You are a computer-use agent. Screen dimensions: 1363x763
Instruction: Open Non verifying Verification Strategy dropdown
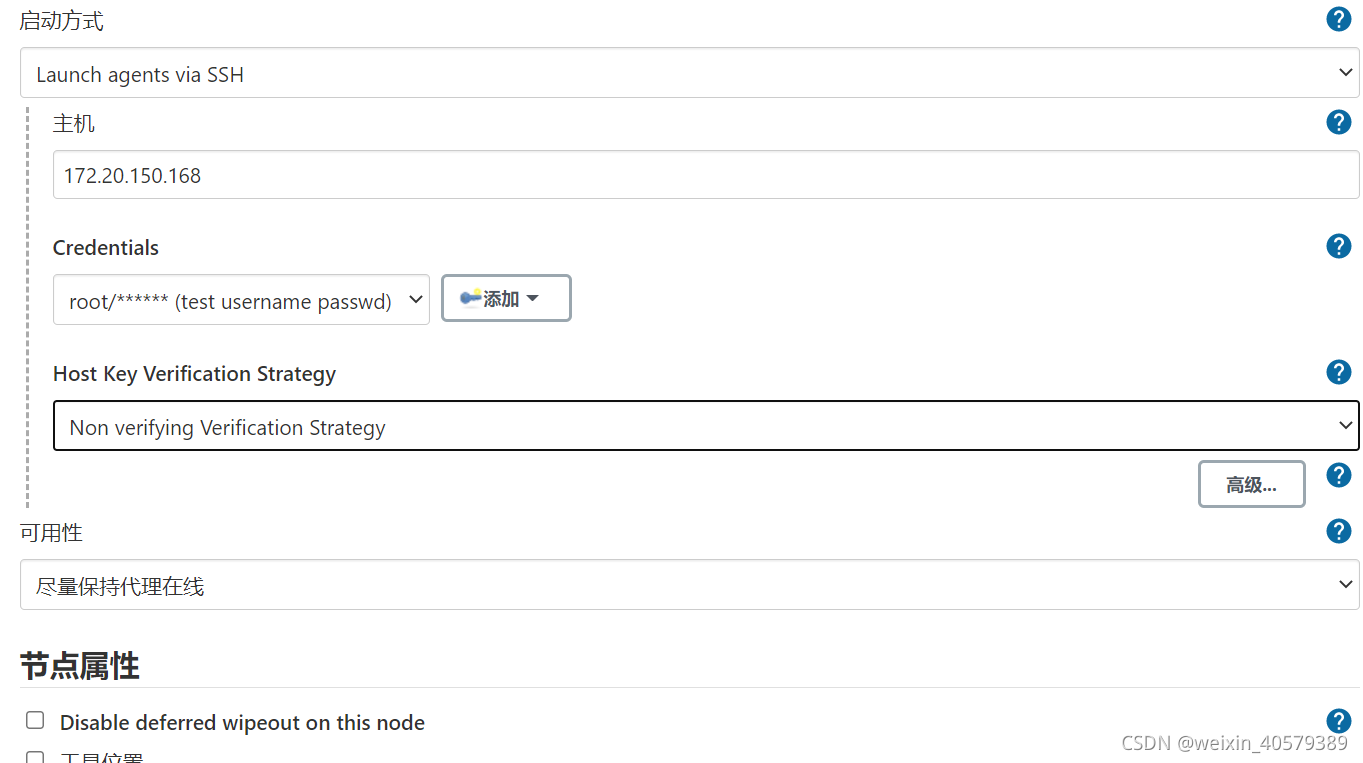coord(706,426)
